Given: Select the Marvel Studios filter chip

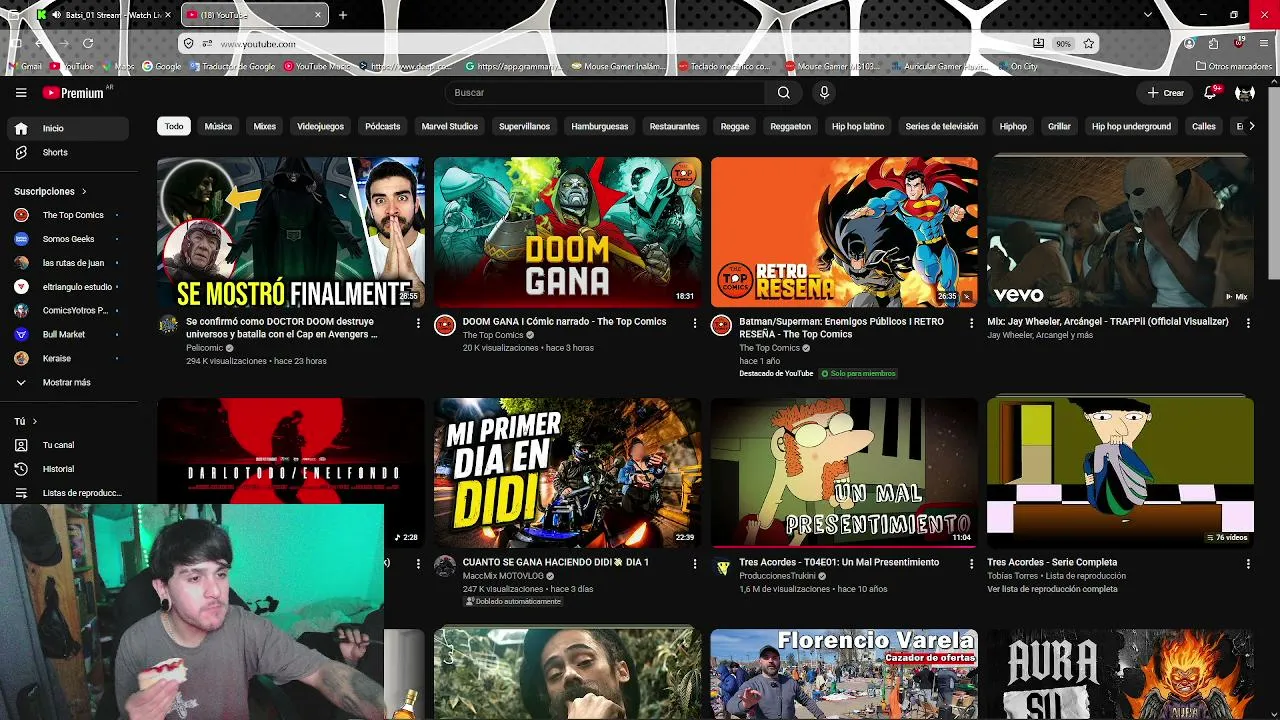Looking at the screenshot, I should point(449,127).
